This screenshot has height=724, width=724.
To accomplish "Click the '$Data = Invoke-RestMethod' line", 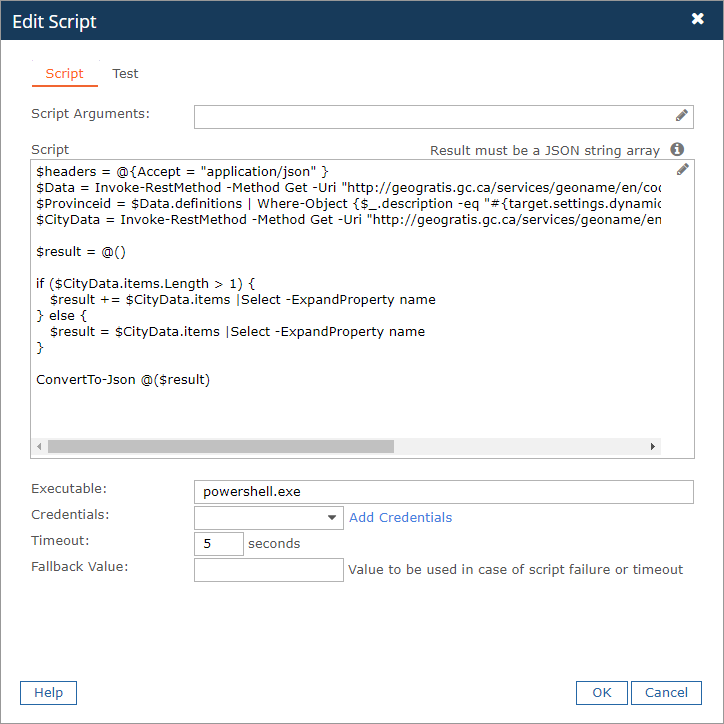I will [x=348, y=187].
